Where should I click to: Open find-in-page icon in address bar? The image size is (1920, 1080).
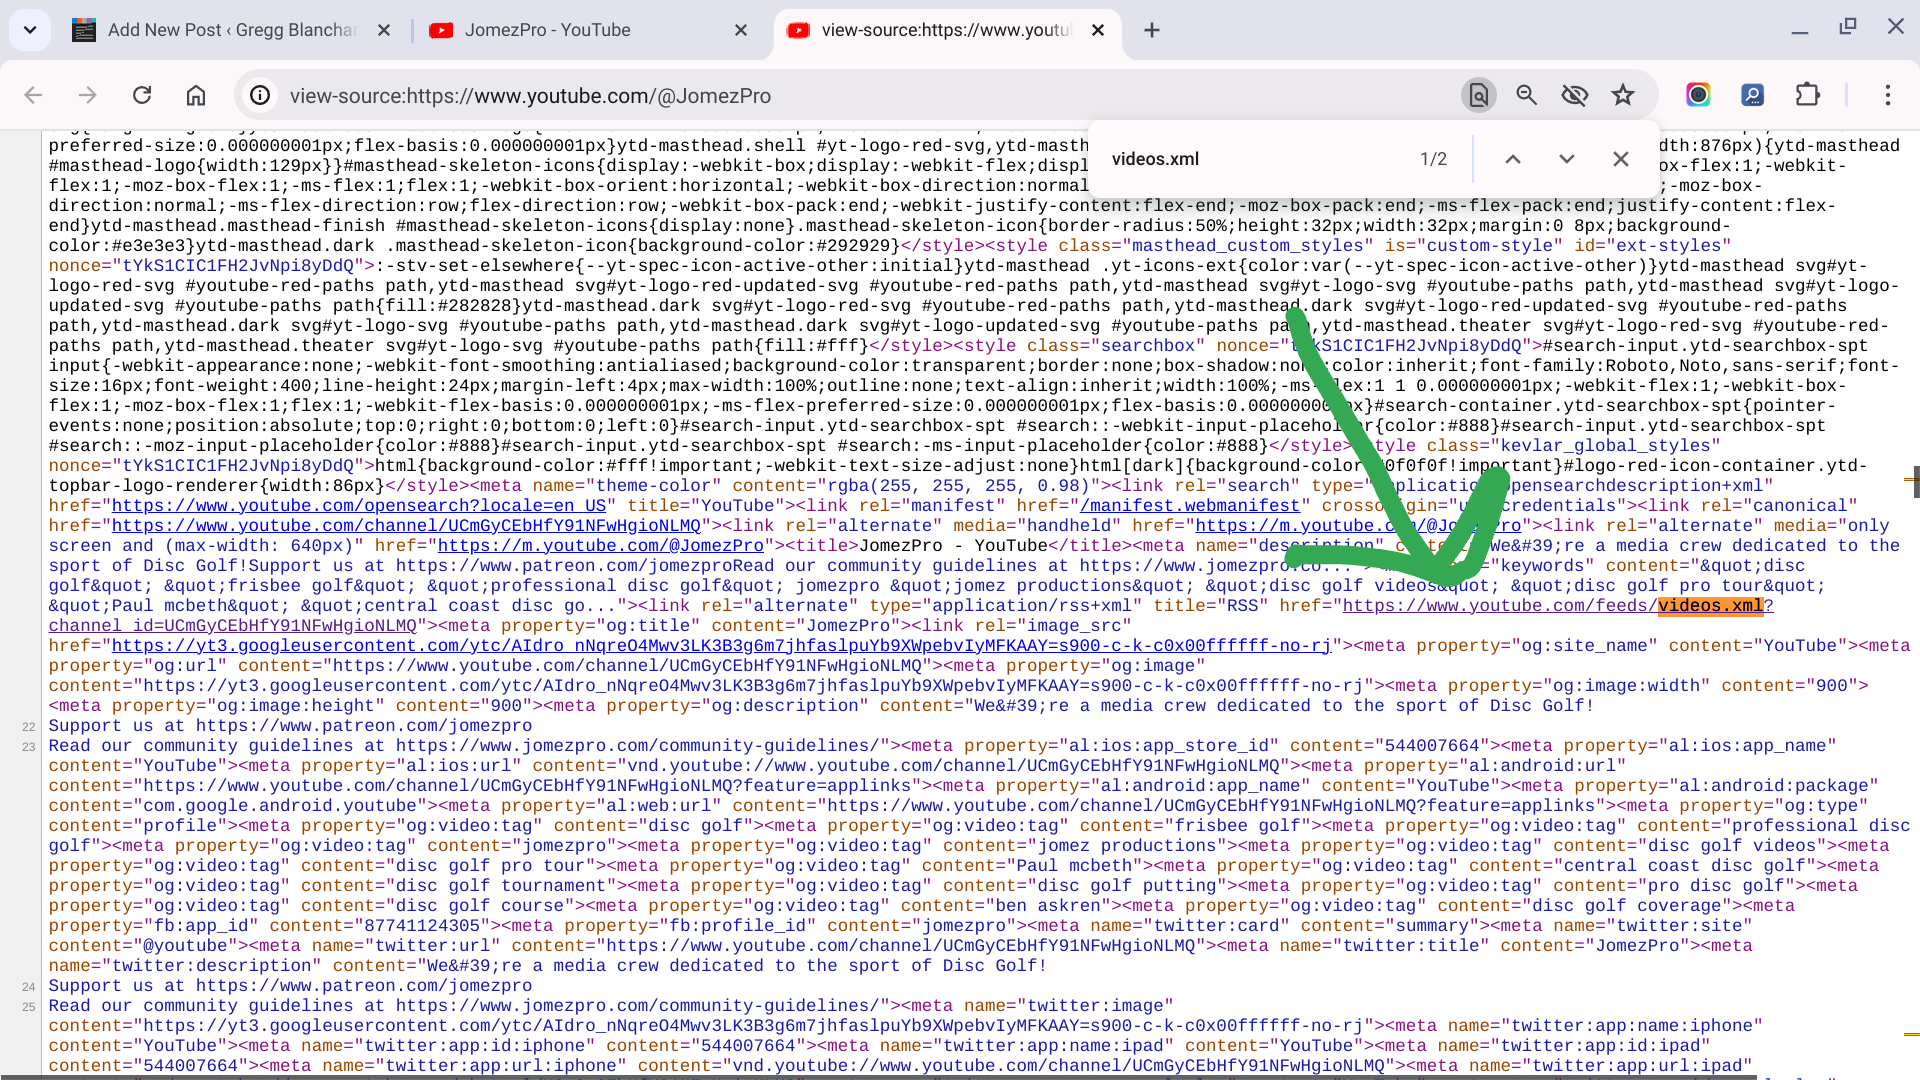coord(1478,95)
